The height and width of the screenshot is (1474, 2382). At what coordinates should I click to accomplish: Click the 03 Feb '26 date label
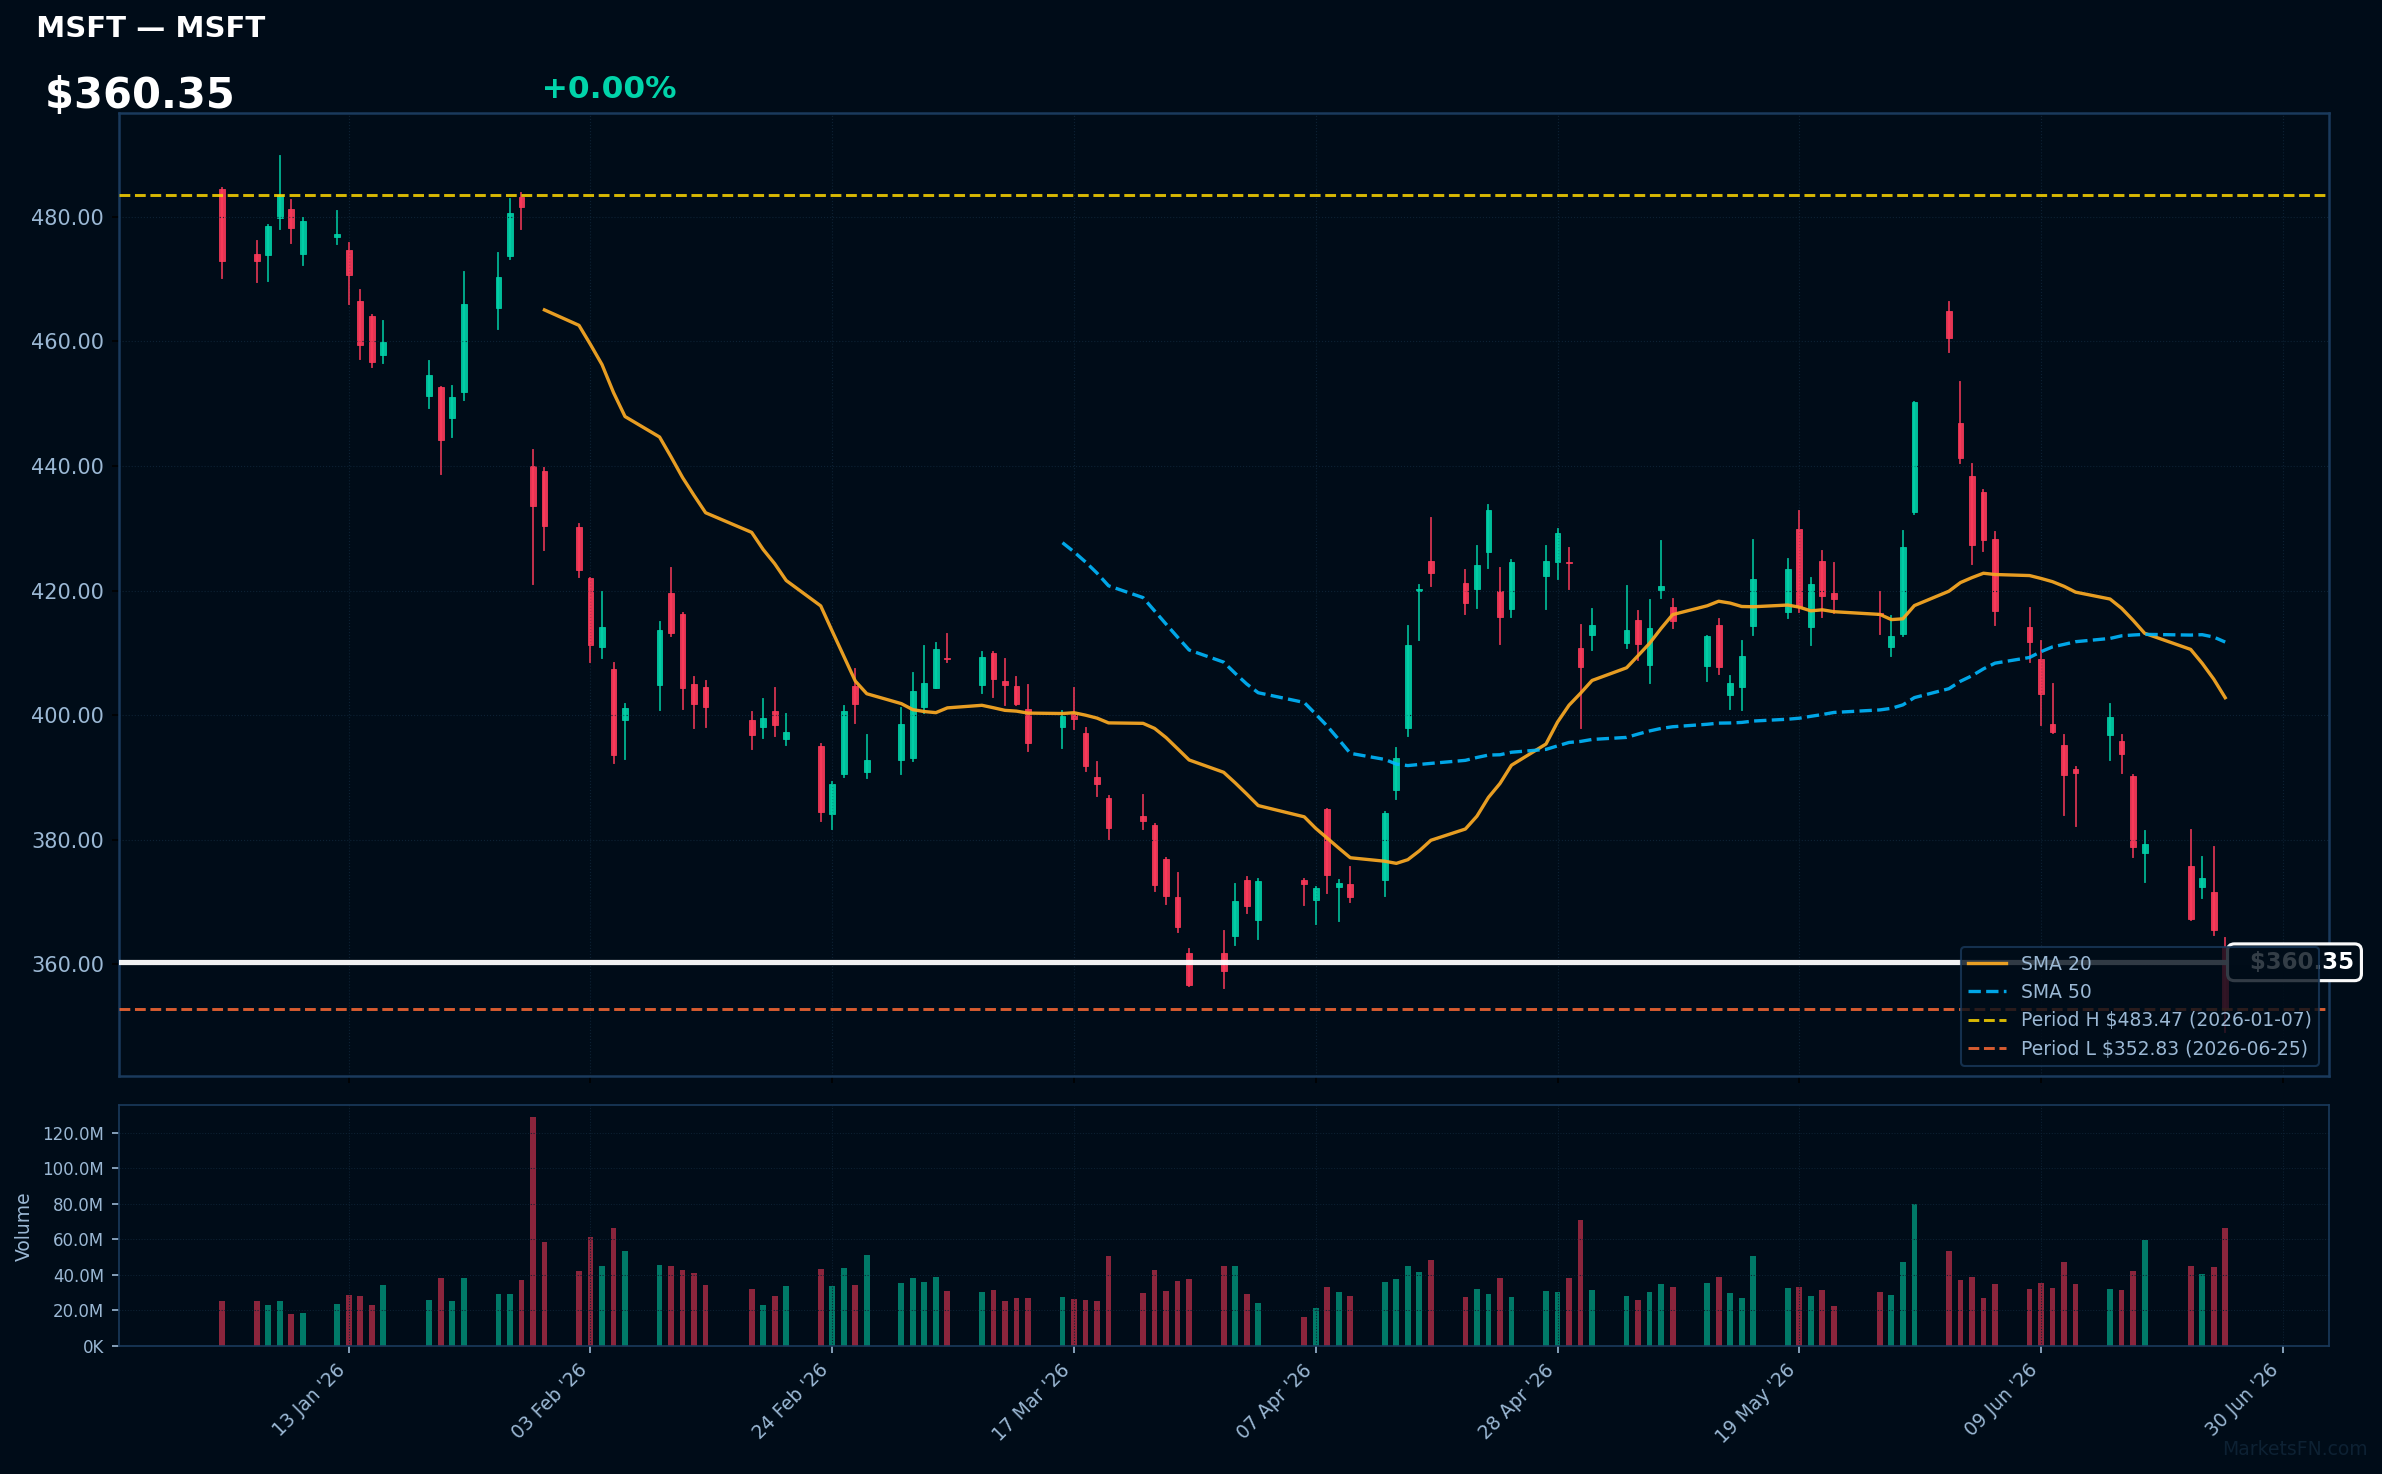point(548,1400)
